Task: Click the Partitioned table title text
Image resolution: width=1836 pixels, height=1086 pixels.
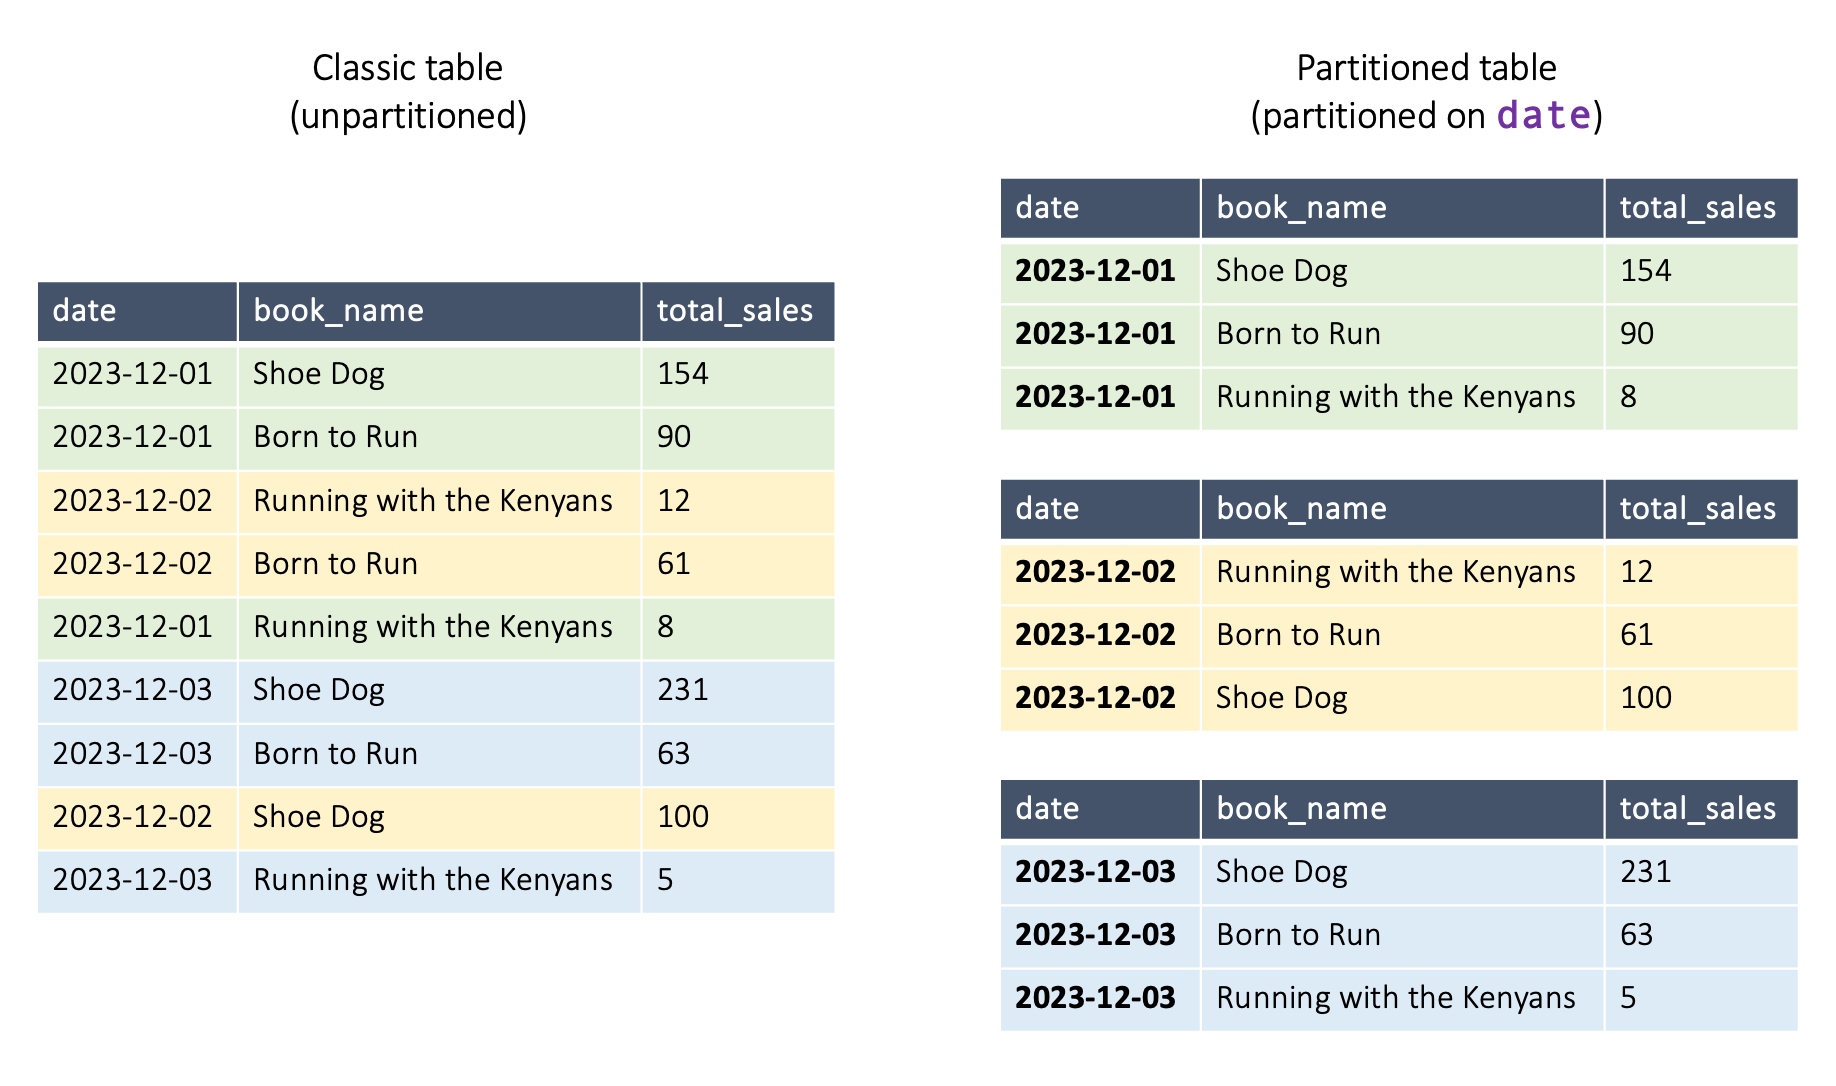Action: pos(1426,92)
